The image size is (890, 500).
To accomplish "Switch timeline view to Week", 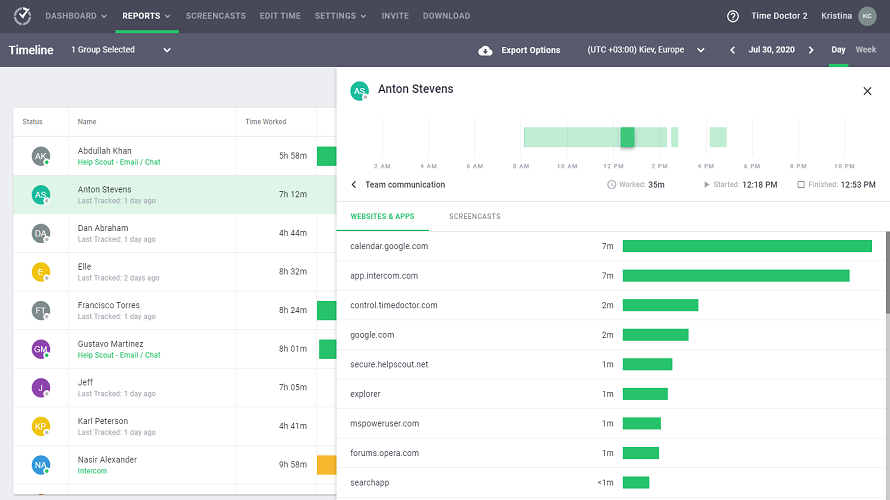I will pyautogui.click(x=865, y=50).
